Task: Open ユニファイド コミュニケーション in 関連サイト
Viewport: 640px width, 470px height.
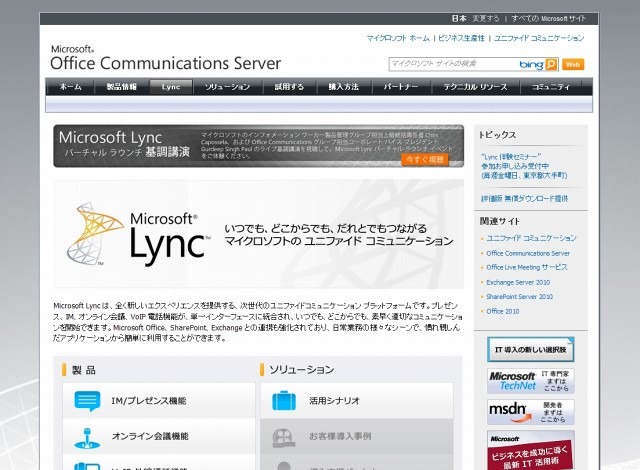Action: point(531,238)
